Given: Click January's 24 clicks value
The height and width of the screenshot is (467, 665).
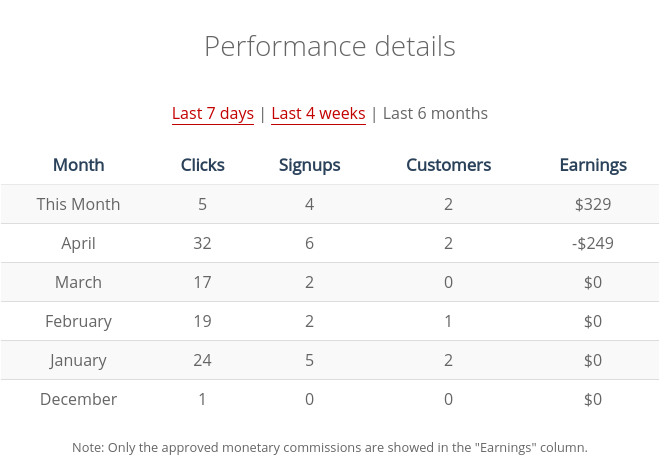Looking at the screenshot, I should pos(202,360).
